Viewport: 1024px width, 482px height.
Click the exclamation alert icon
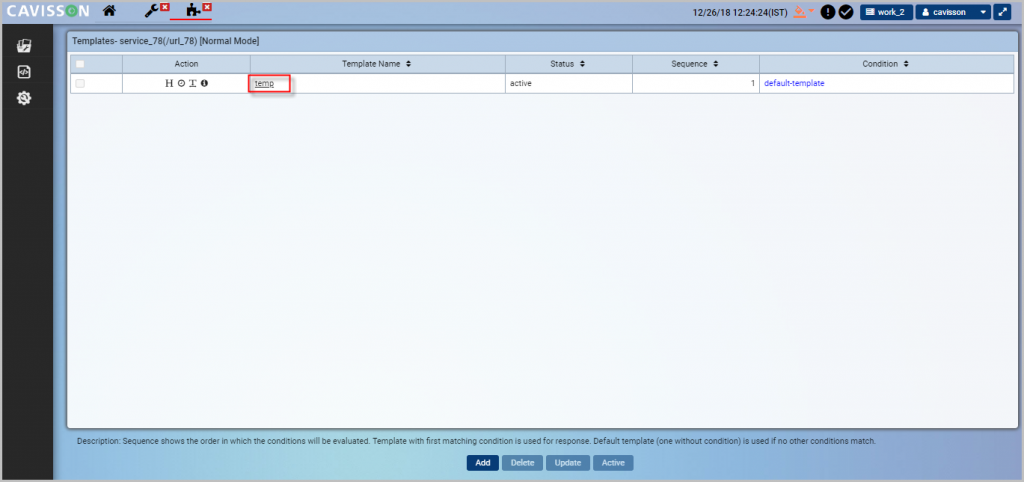[x=827, y=12]
